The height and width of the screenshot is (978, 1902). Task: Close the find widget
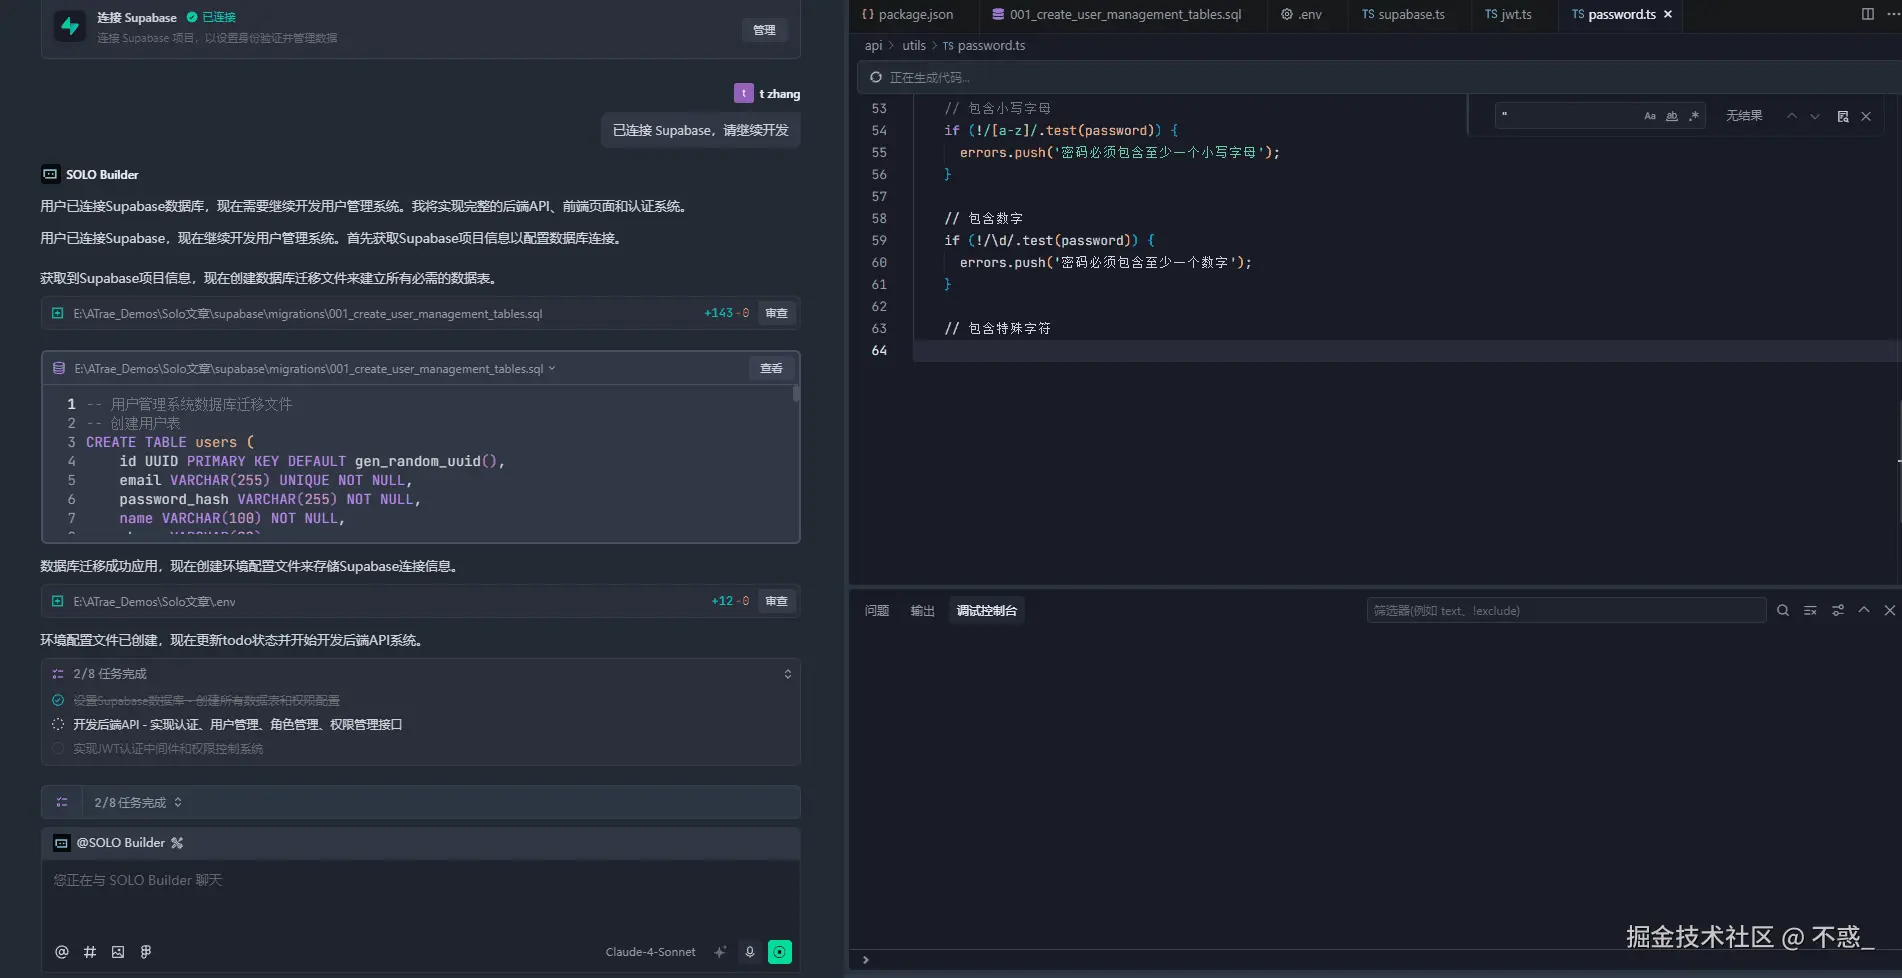click(x=1866, y=116)
